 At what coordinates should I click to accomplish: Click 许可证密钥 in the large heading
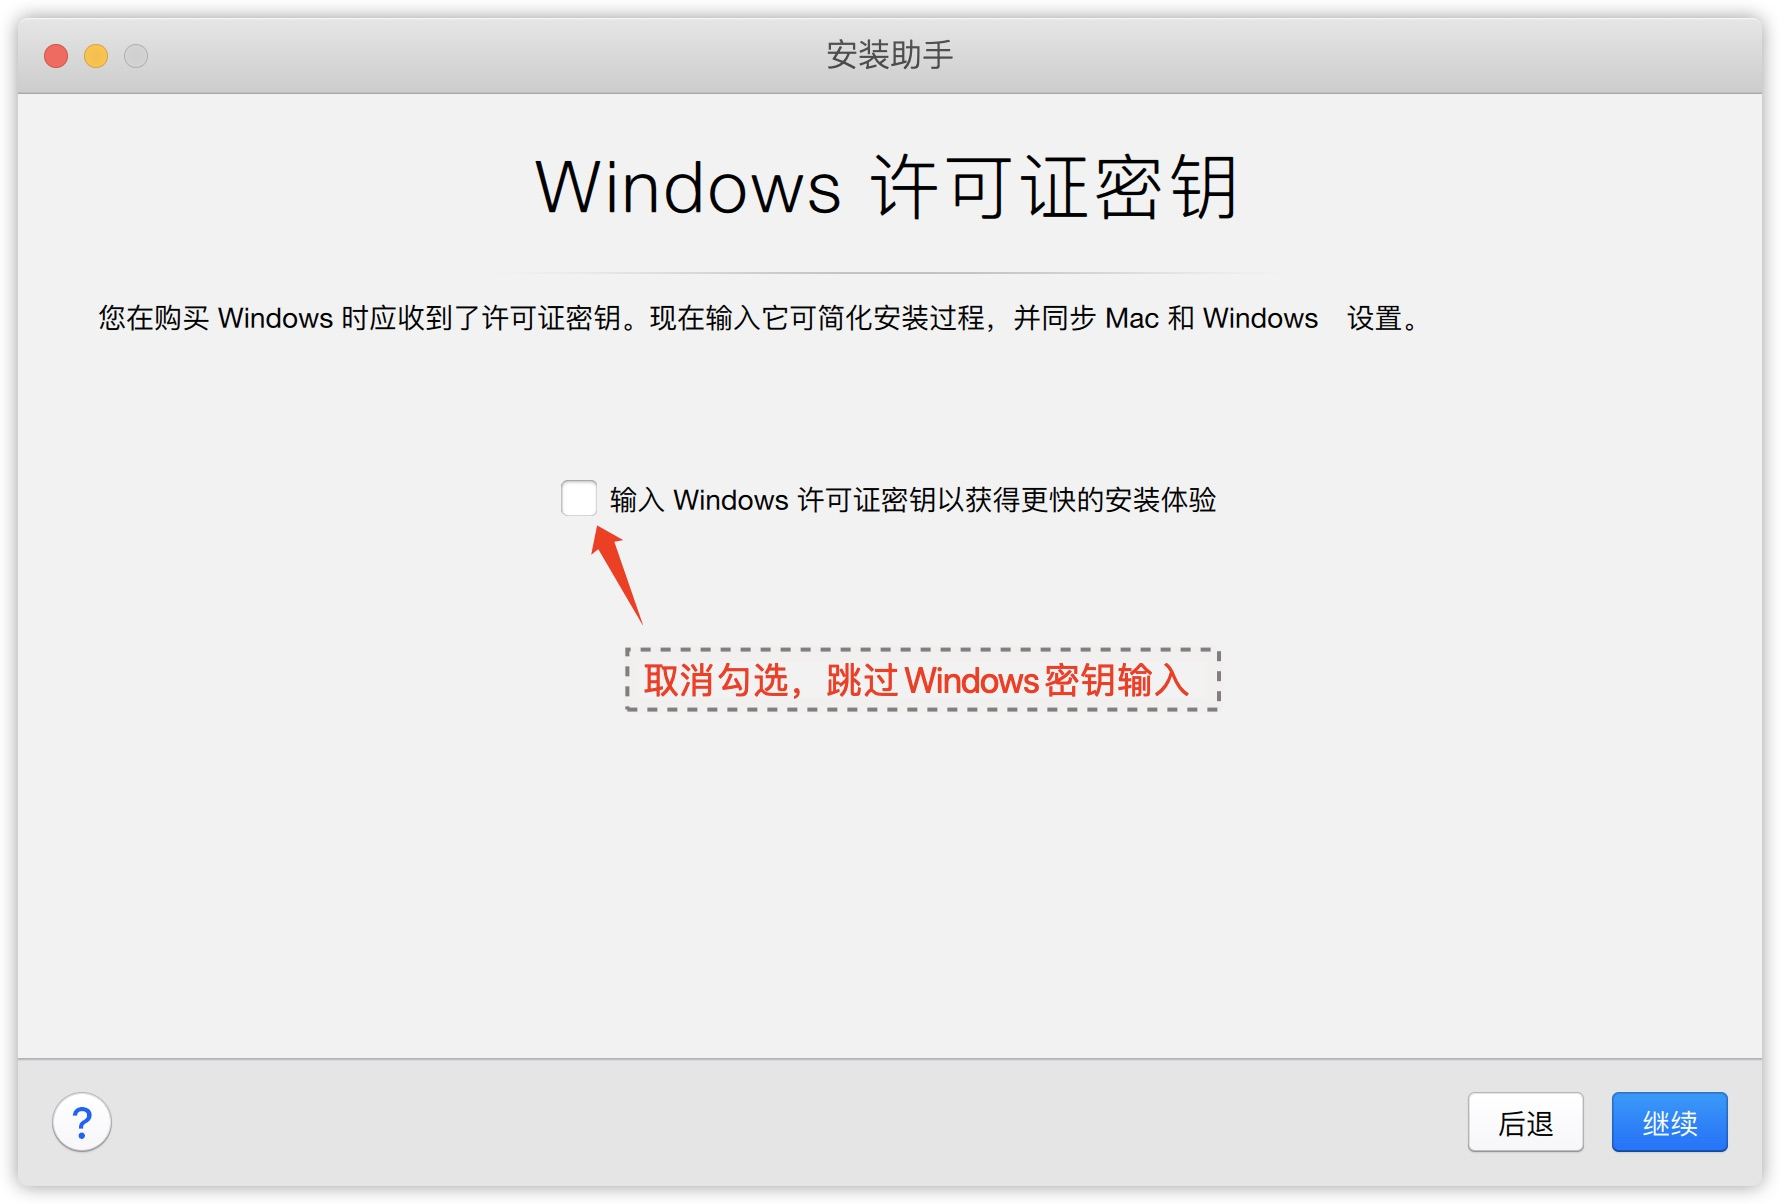click(1056, 188)
